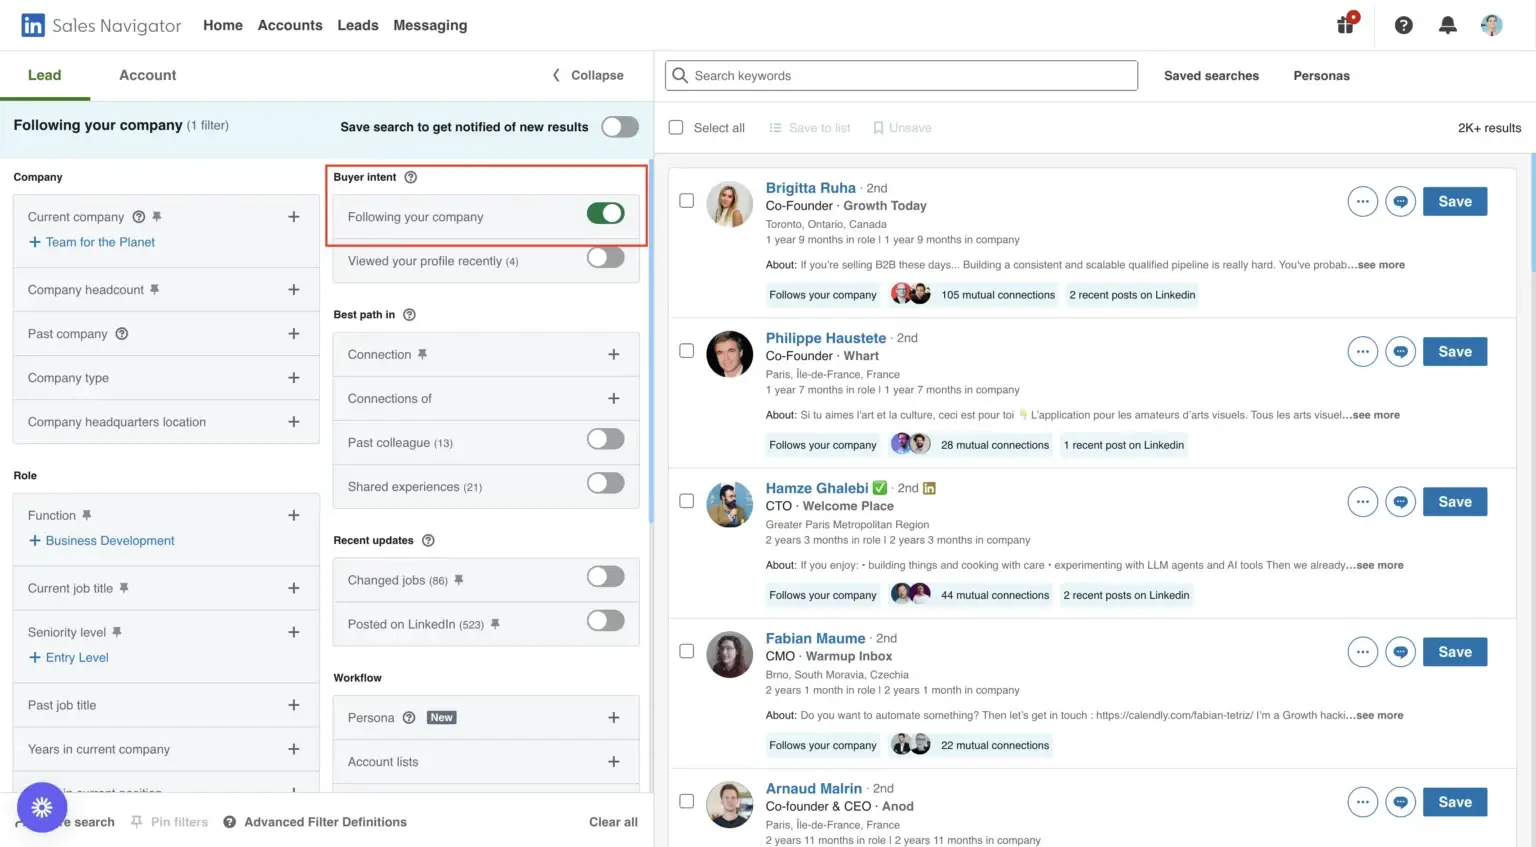Viewport: 1536px width, 847px height.
Task: Expand Company headquarters location filter
Action: [x=294, y=421]
